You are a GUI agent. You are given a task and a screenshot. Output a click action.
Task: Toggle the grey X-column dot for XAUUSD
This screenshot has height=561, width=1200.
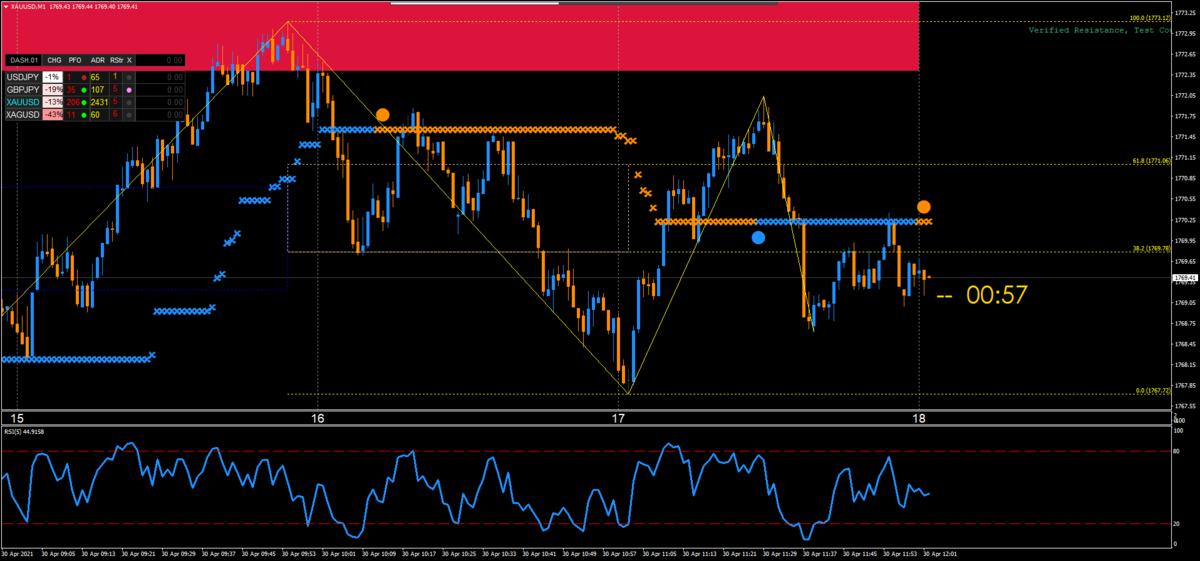(129, 103)
